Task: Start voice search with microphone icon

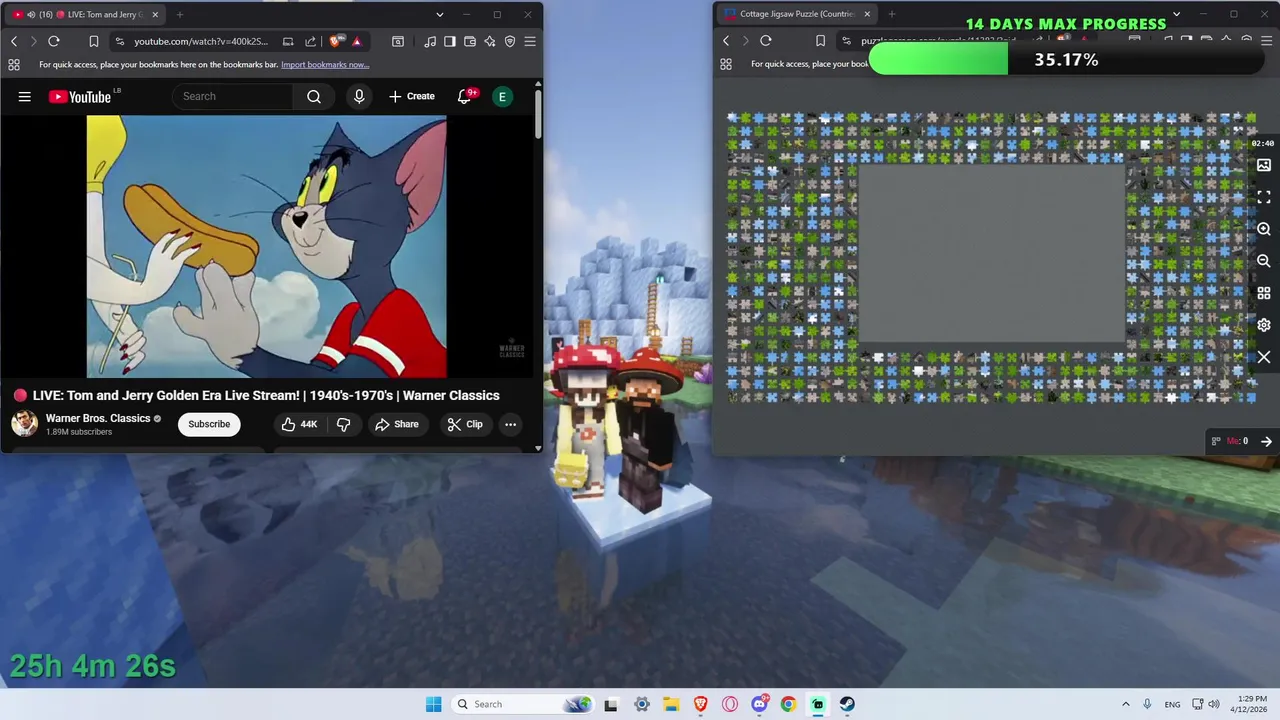Action: [x=359, y=96]
